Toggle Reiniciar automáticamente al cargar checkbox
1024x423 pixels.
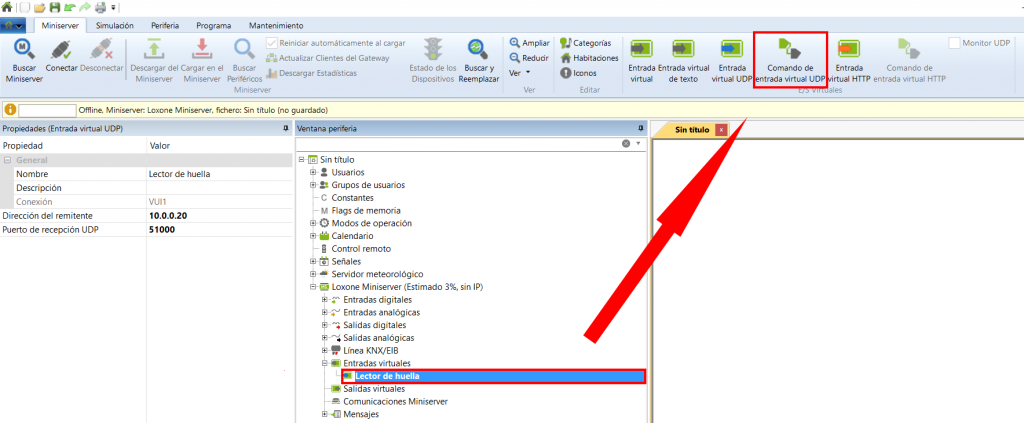point(272,43)
